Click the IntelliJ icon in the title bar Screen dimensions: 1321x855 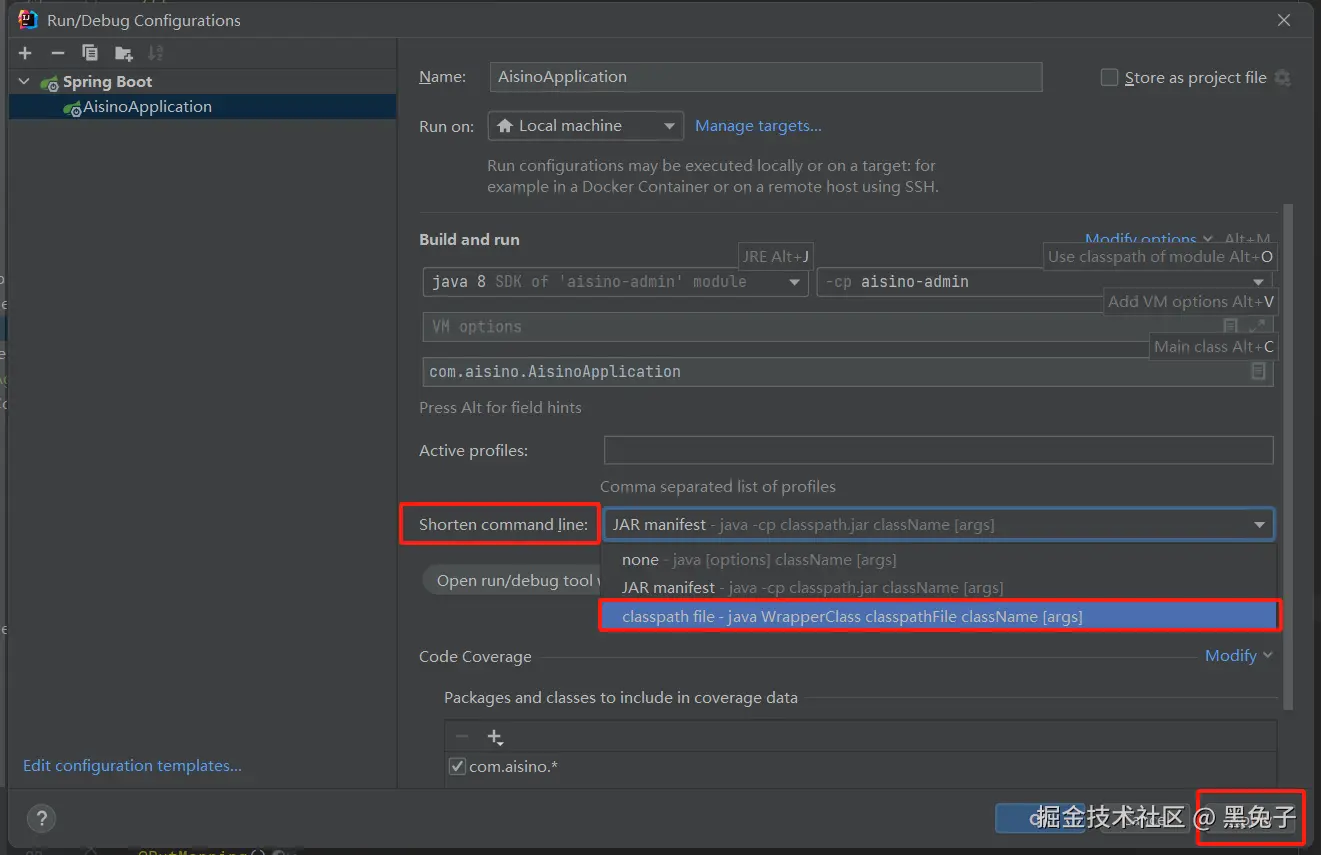coord(28,19)
